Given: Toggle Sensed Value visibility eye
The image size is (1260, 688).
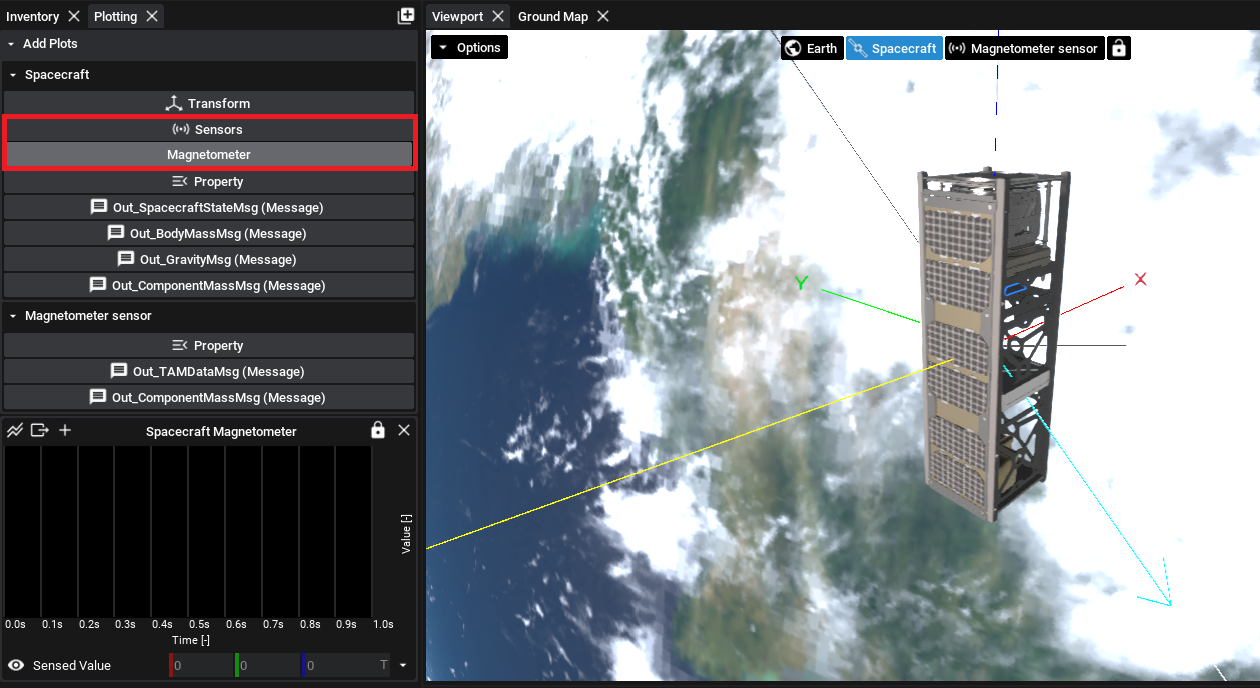Looking at the screenshot, I should click(x=16, y=665).
